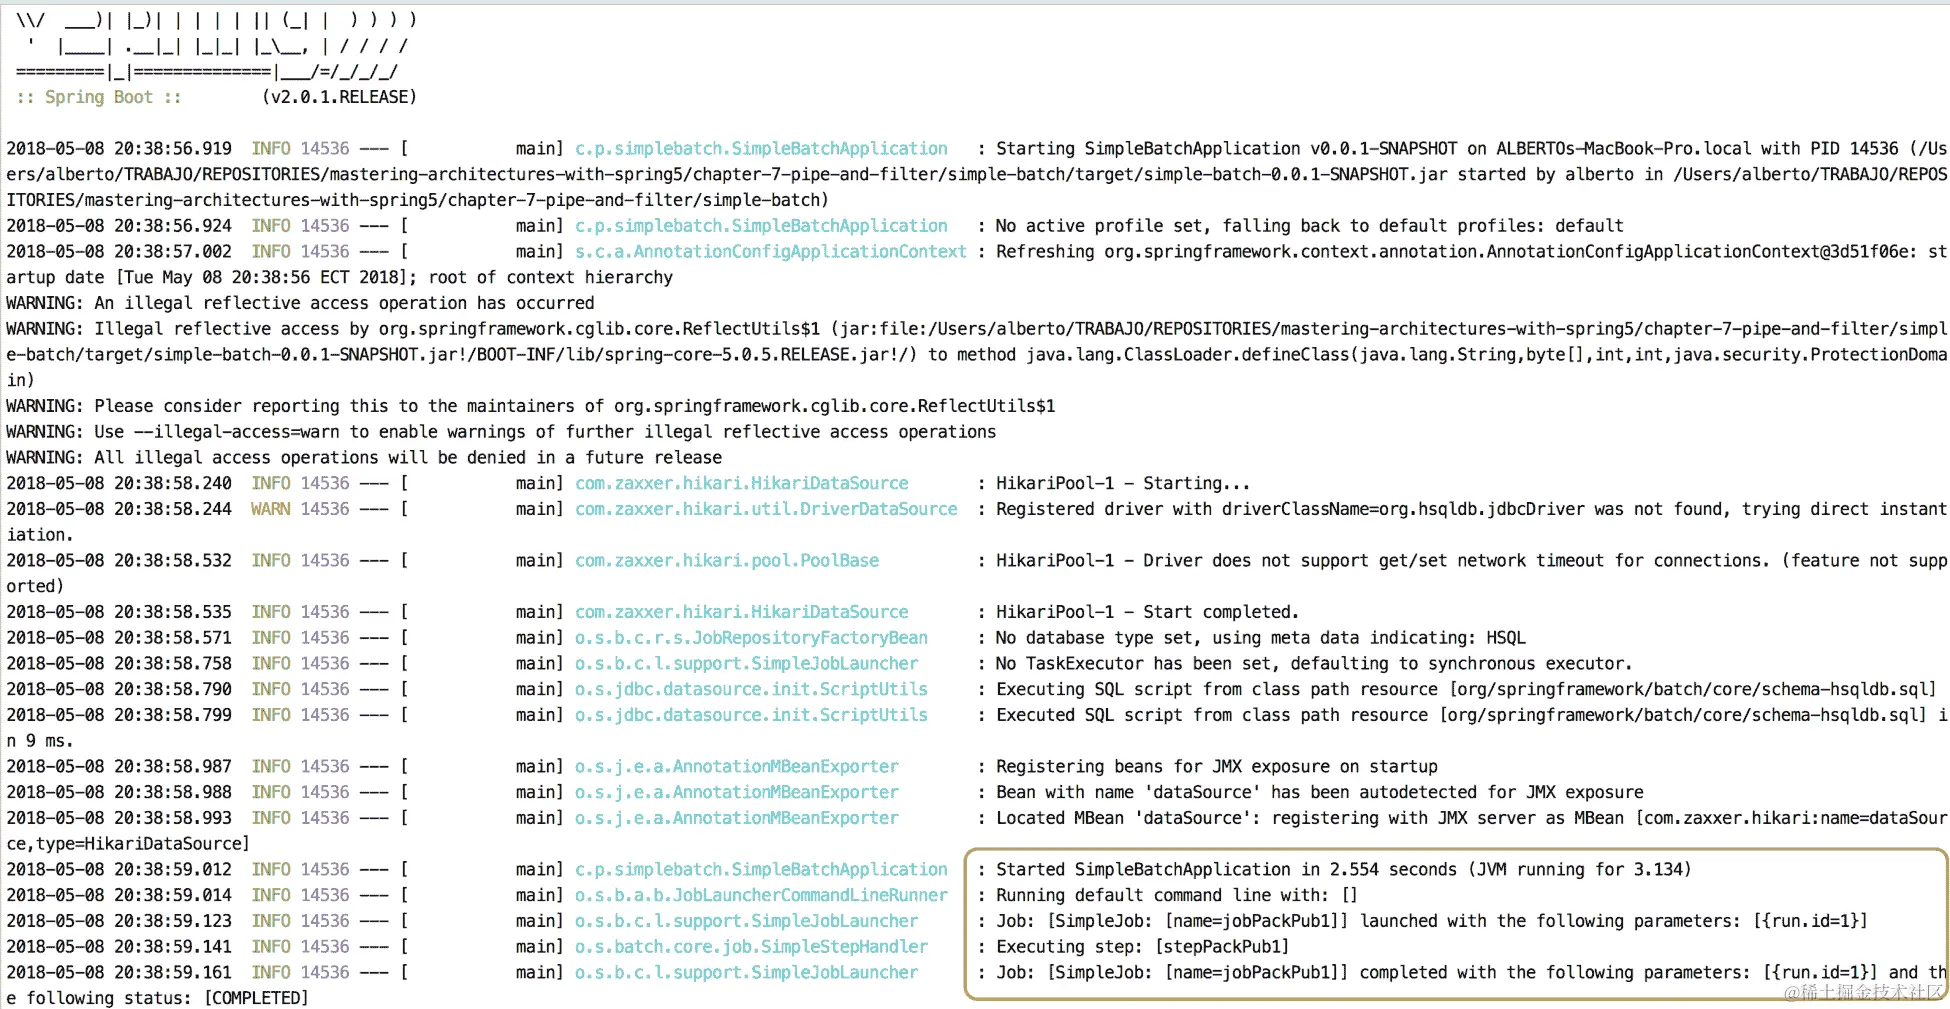Select the '(v2.0.1.RELEASE)' version text
Screen dimensions: 1950x1009
click(x=339, y=97)
